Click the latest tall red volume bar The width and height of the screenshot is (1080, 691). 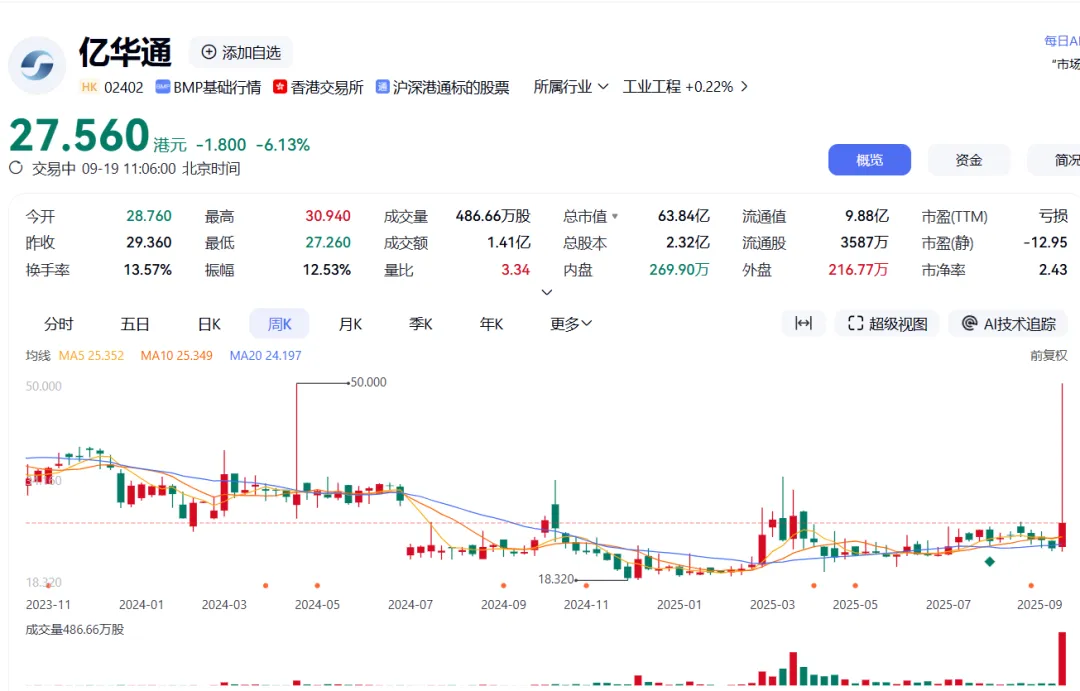[x=1062, y=659]
